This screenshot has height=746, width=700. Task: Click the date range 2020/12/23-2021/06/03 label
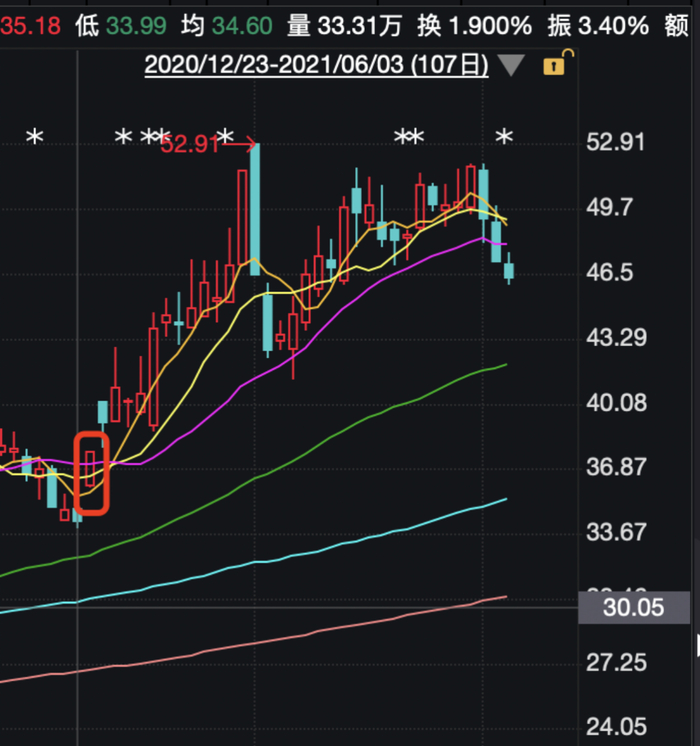pos(316,65)
